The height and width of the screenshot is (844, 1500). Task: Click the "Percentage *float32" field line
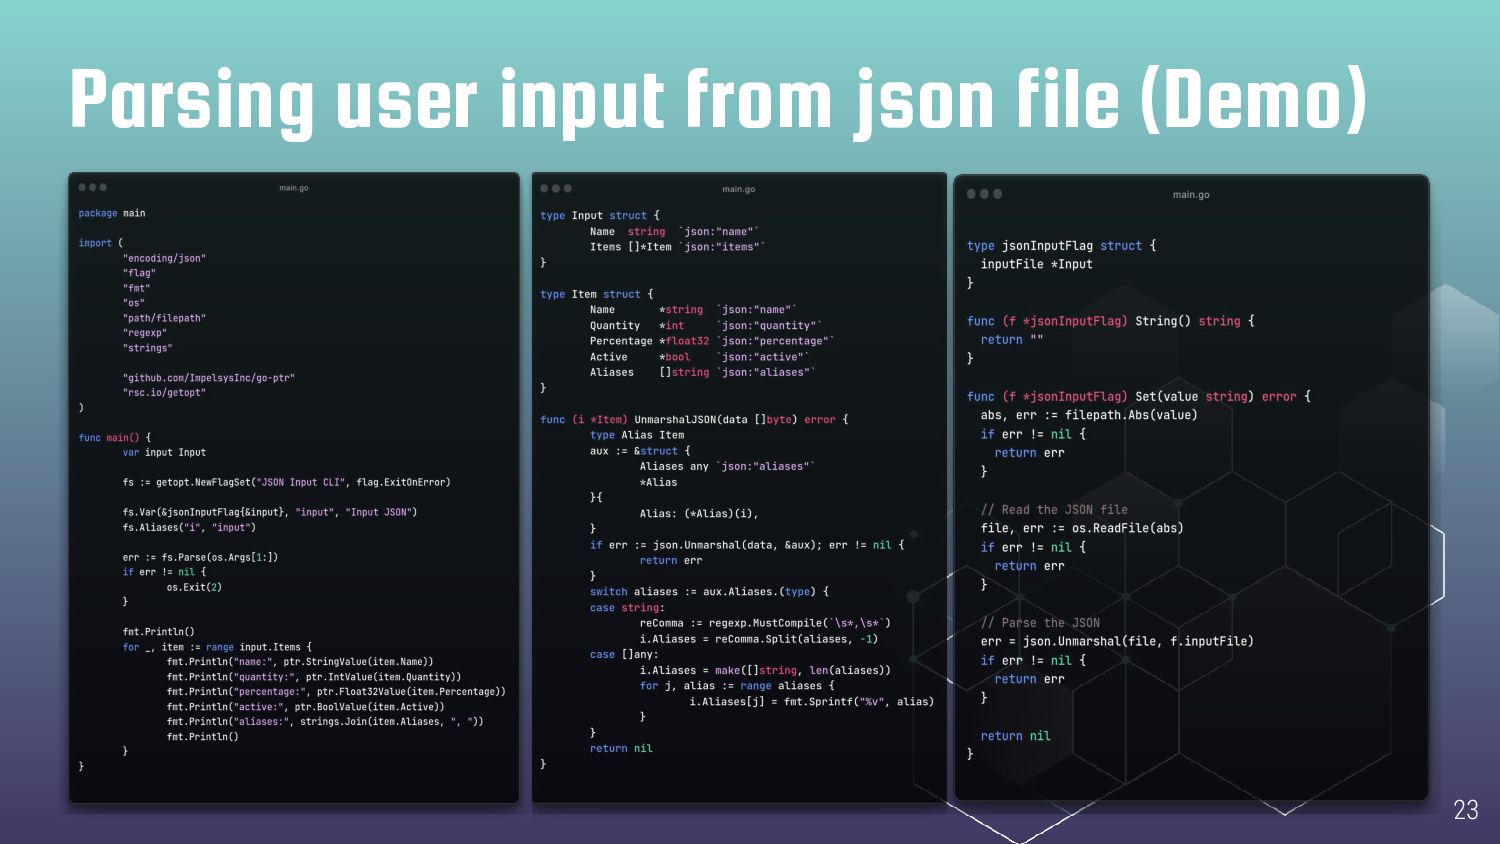coord(712,341)
